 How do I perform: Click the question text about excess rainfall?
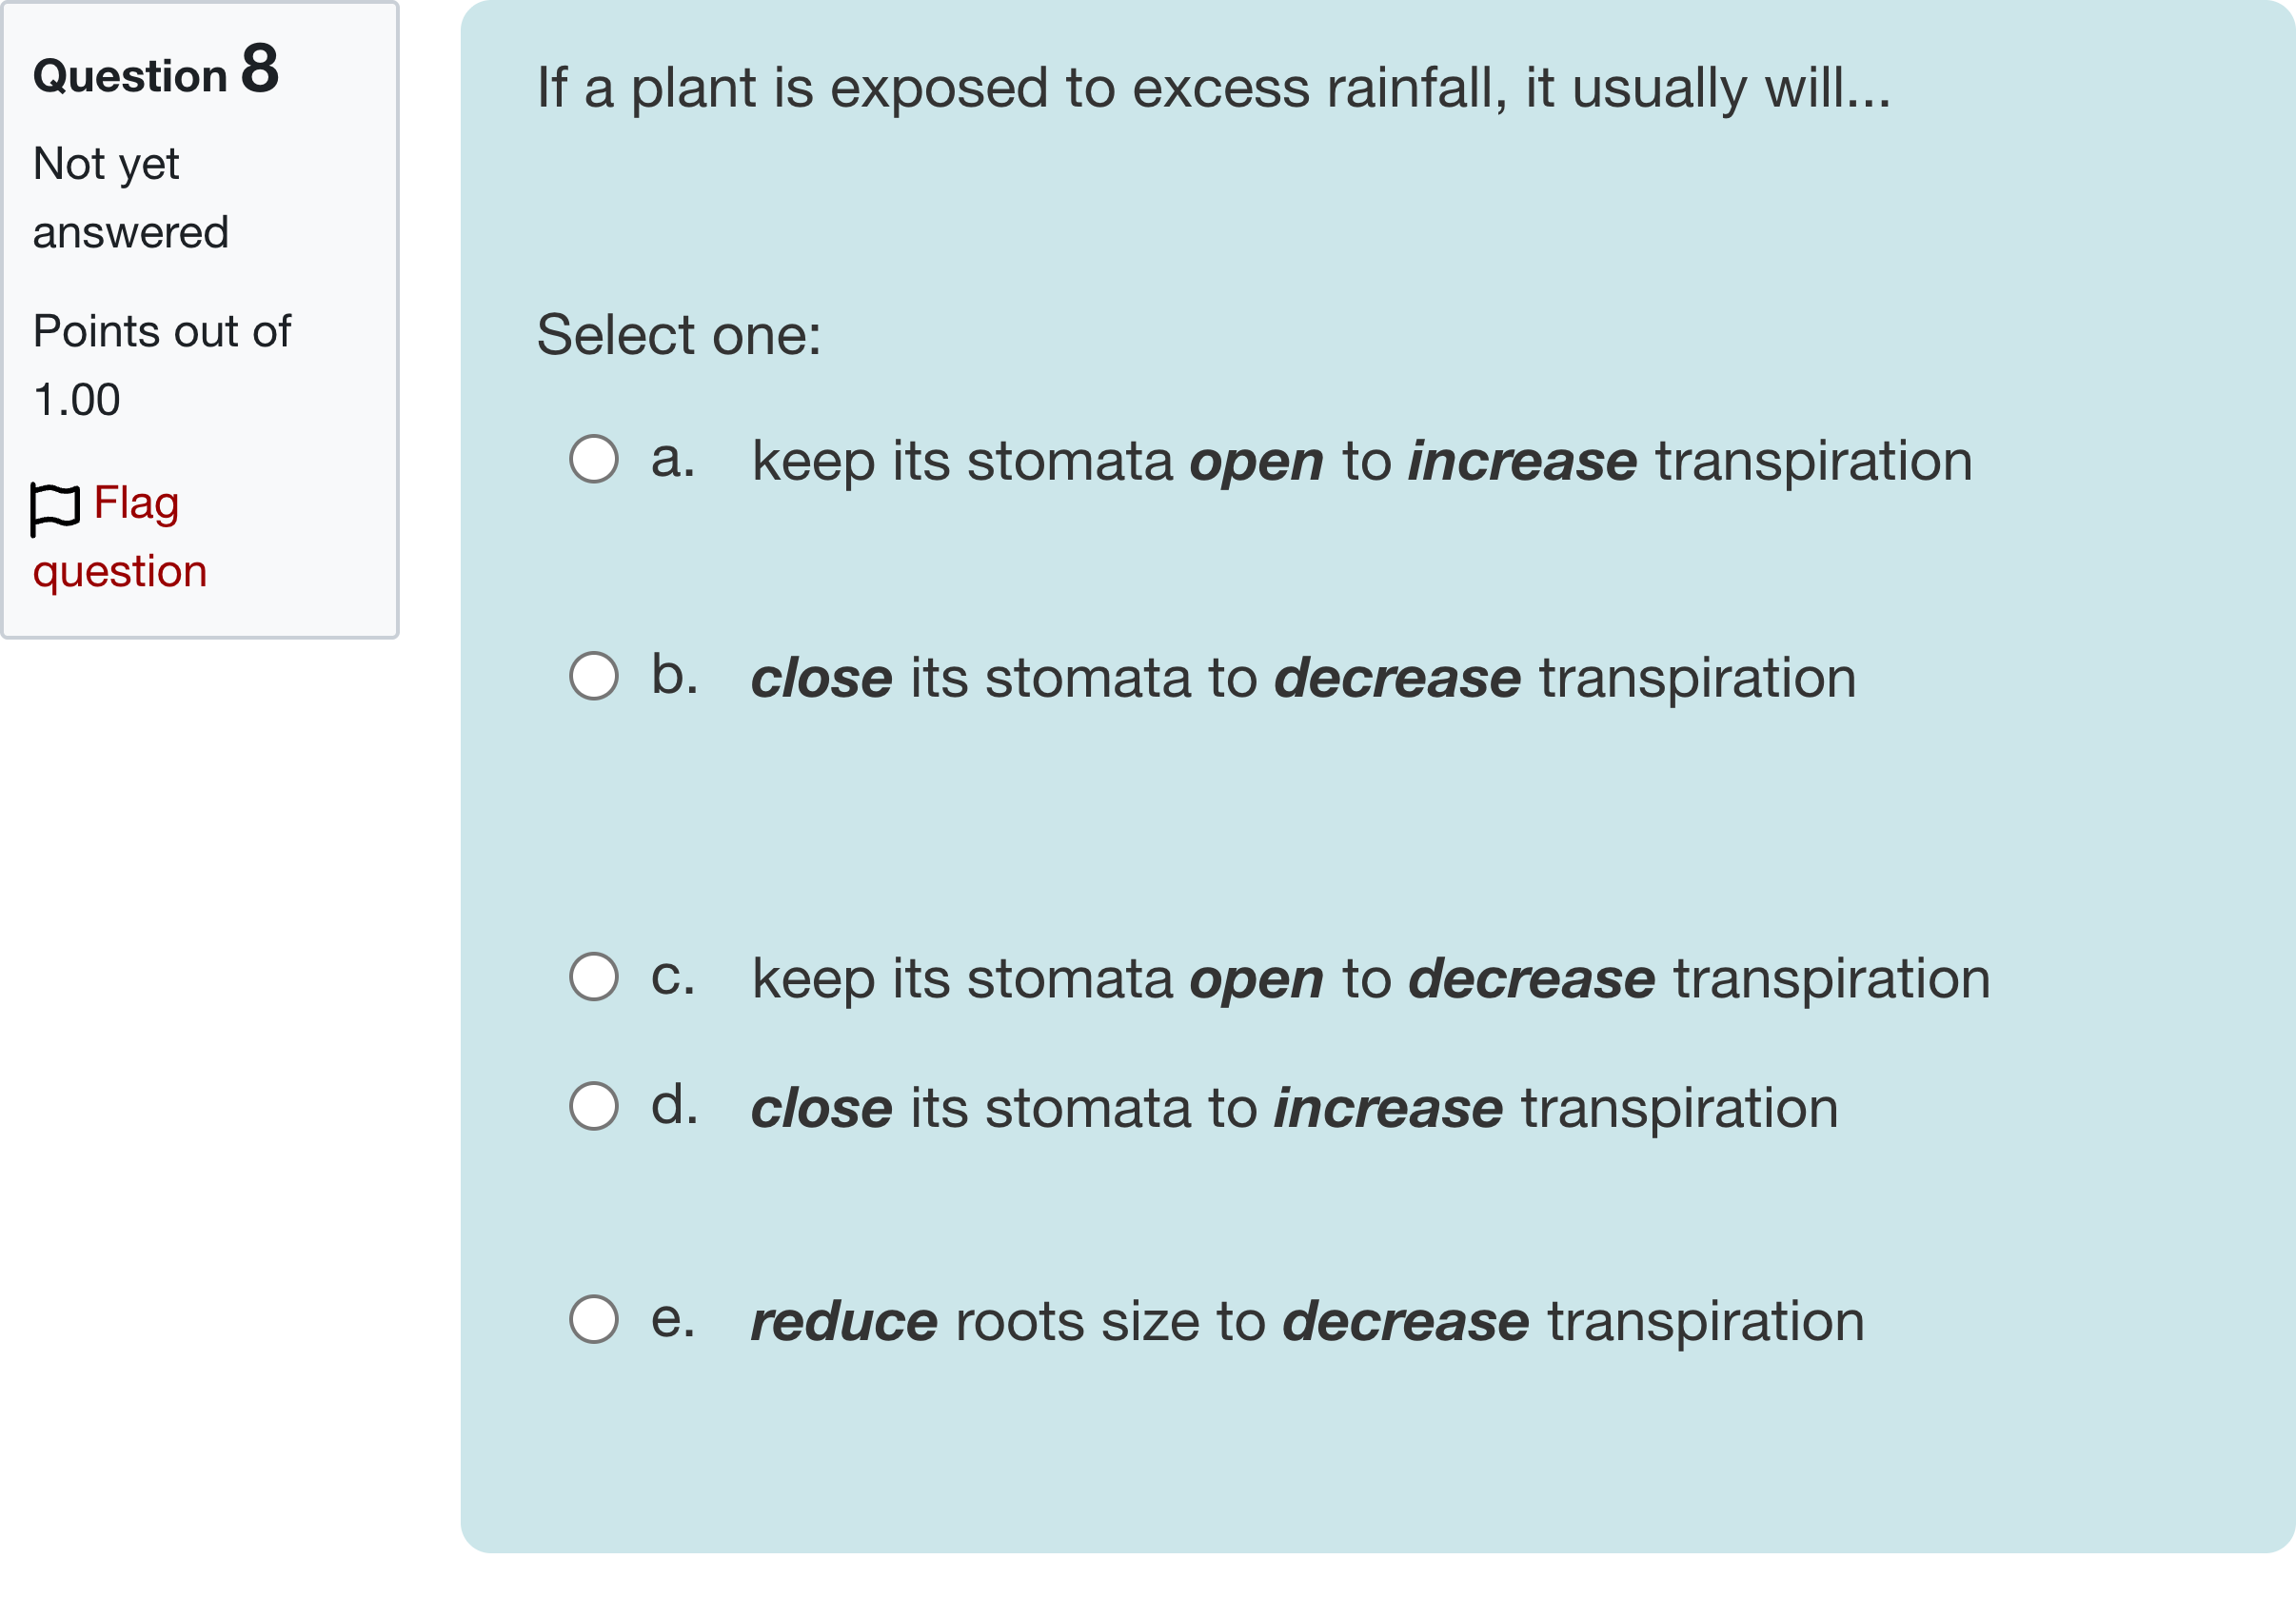(1214, 88)
